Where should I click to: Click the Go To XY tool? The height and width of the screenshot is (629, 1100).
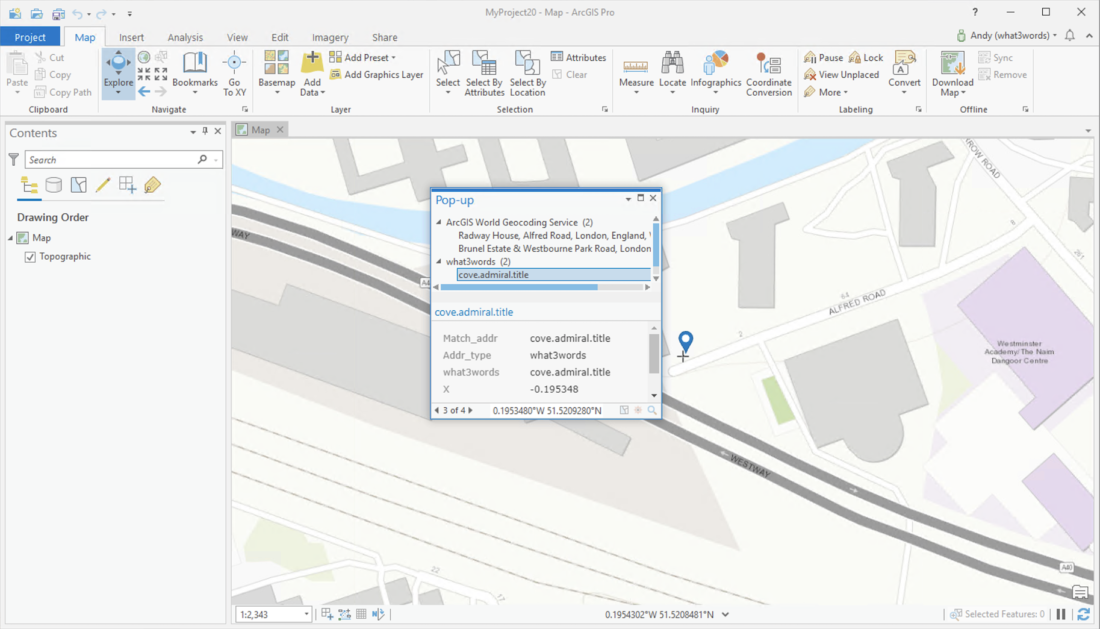(x=234, y=73)
